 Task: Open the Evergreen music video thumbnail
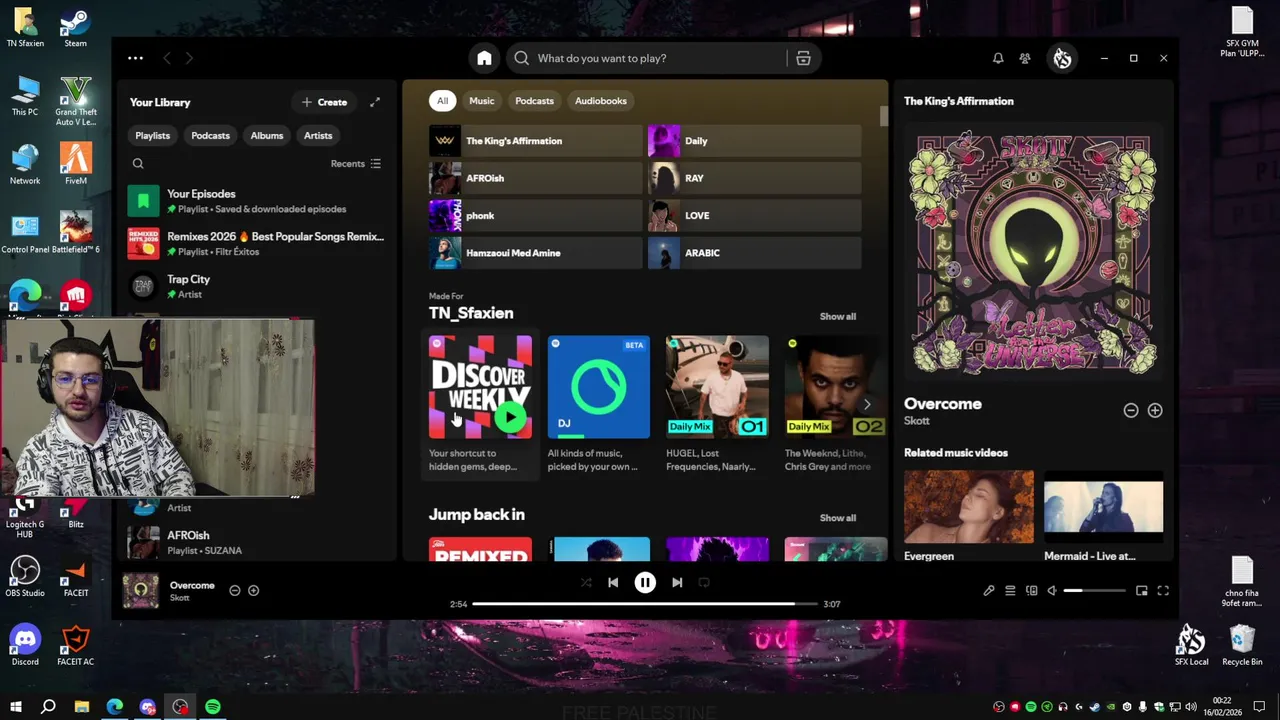point(969,507)
